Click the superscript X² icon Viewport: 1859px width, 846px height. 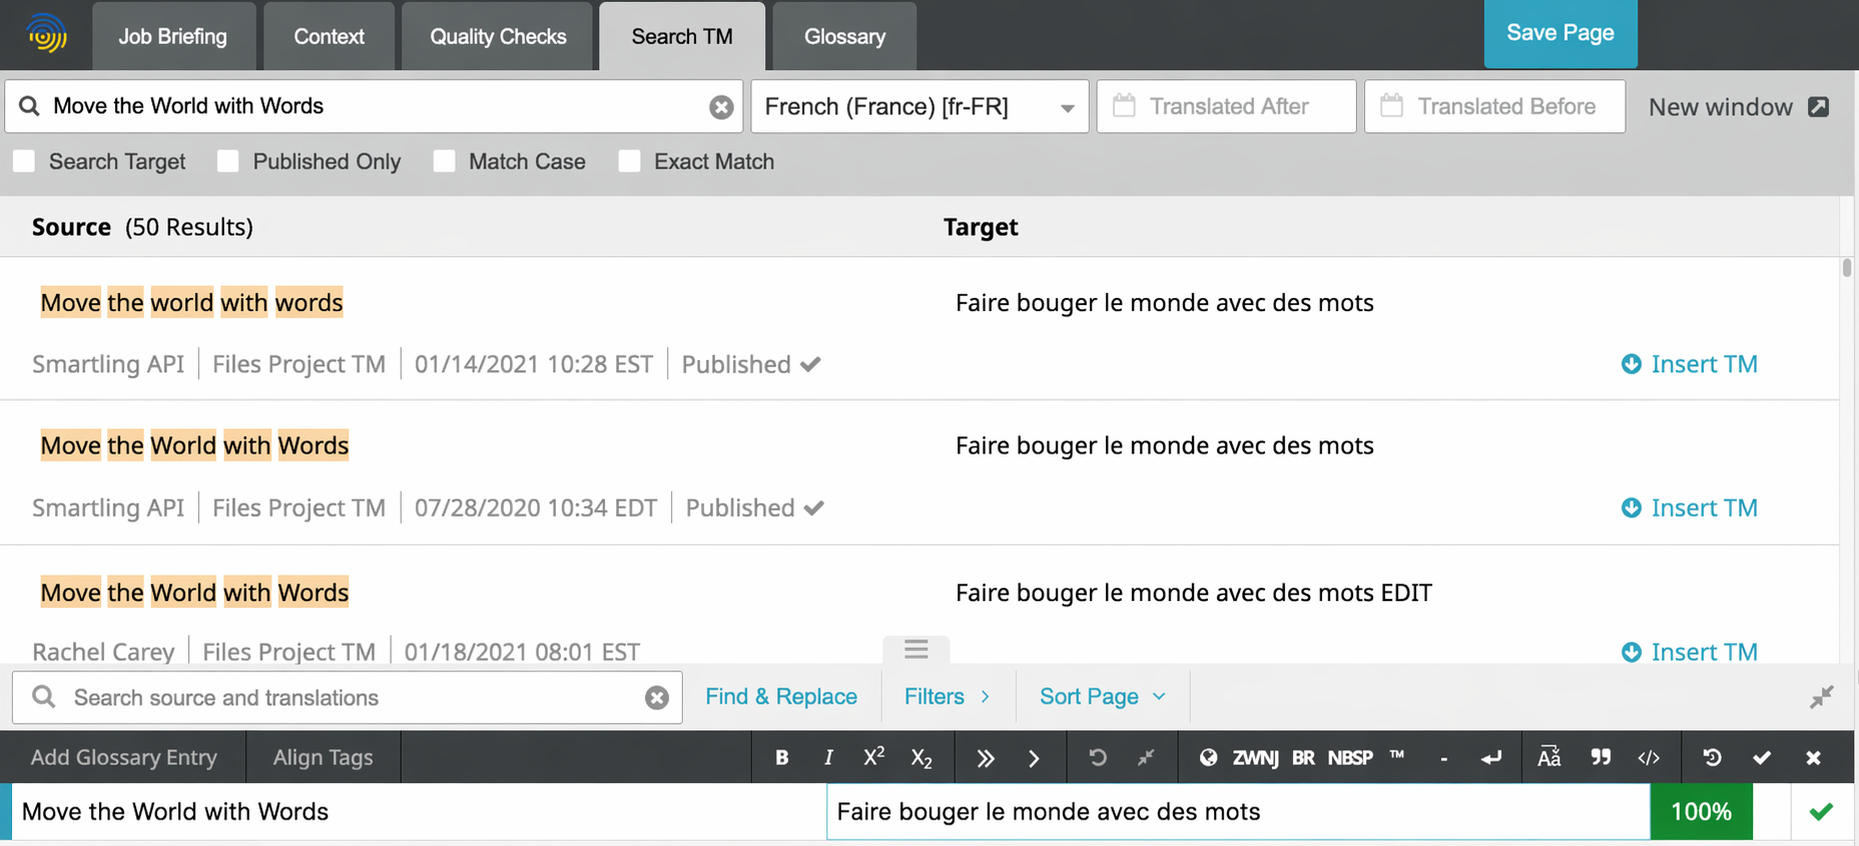coord(873,758)
